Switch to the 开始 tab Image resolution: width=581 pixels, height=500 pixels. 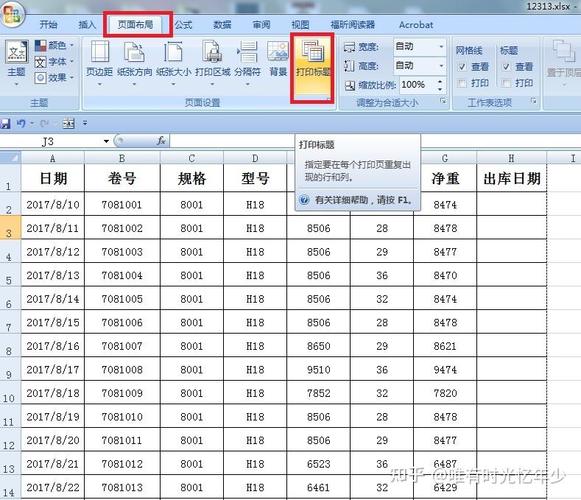pyautogui.click(x=49, y=25)
